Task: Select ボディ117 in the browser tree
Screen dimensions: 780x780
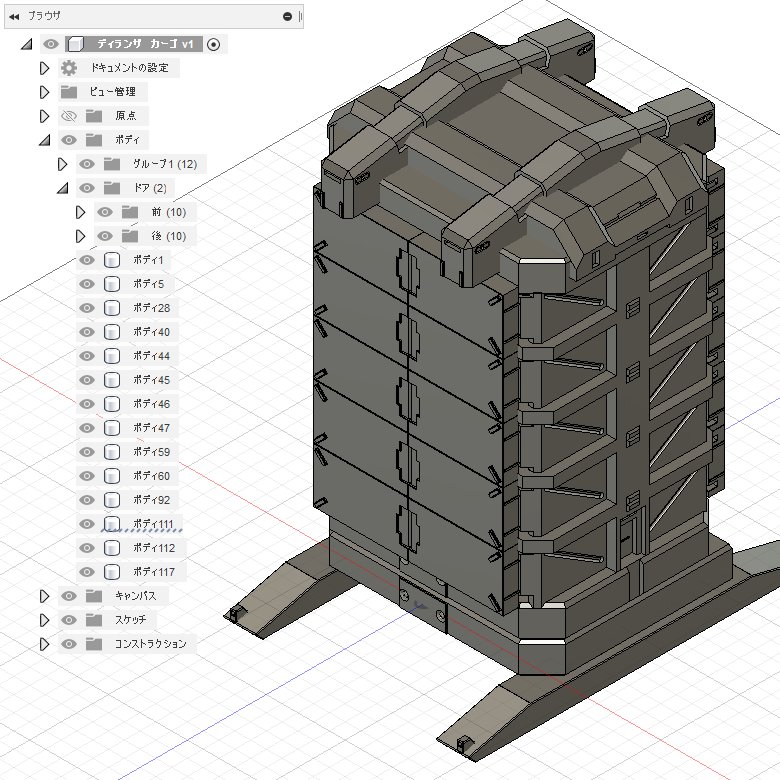Action: pyautogui.click(x=154, y=572)
